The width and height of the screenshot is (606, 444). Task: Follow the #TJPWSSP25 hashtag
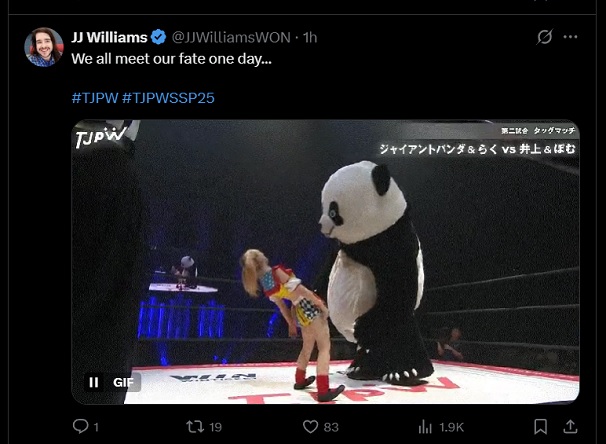coord(168,98)
